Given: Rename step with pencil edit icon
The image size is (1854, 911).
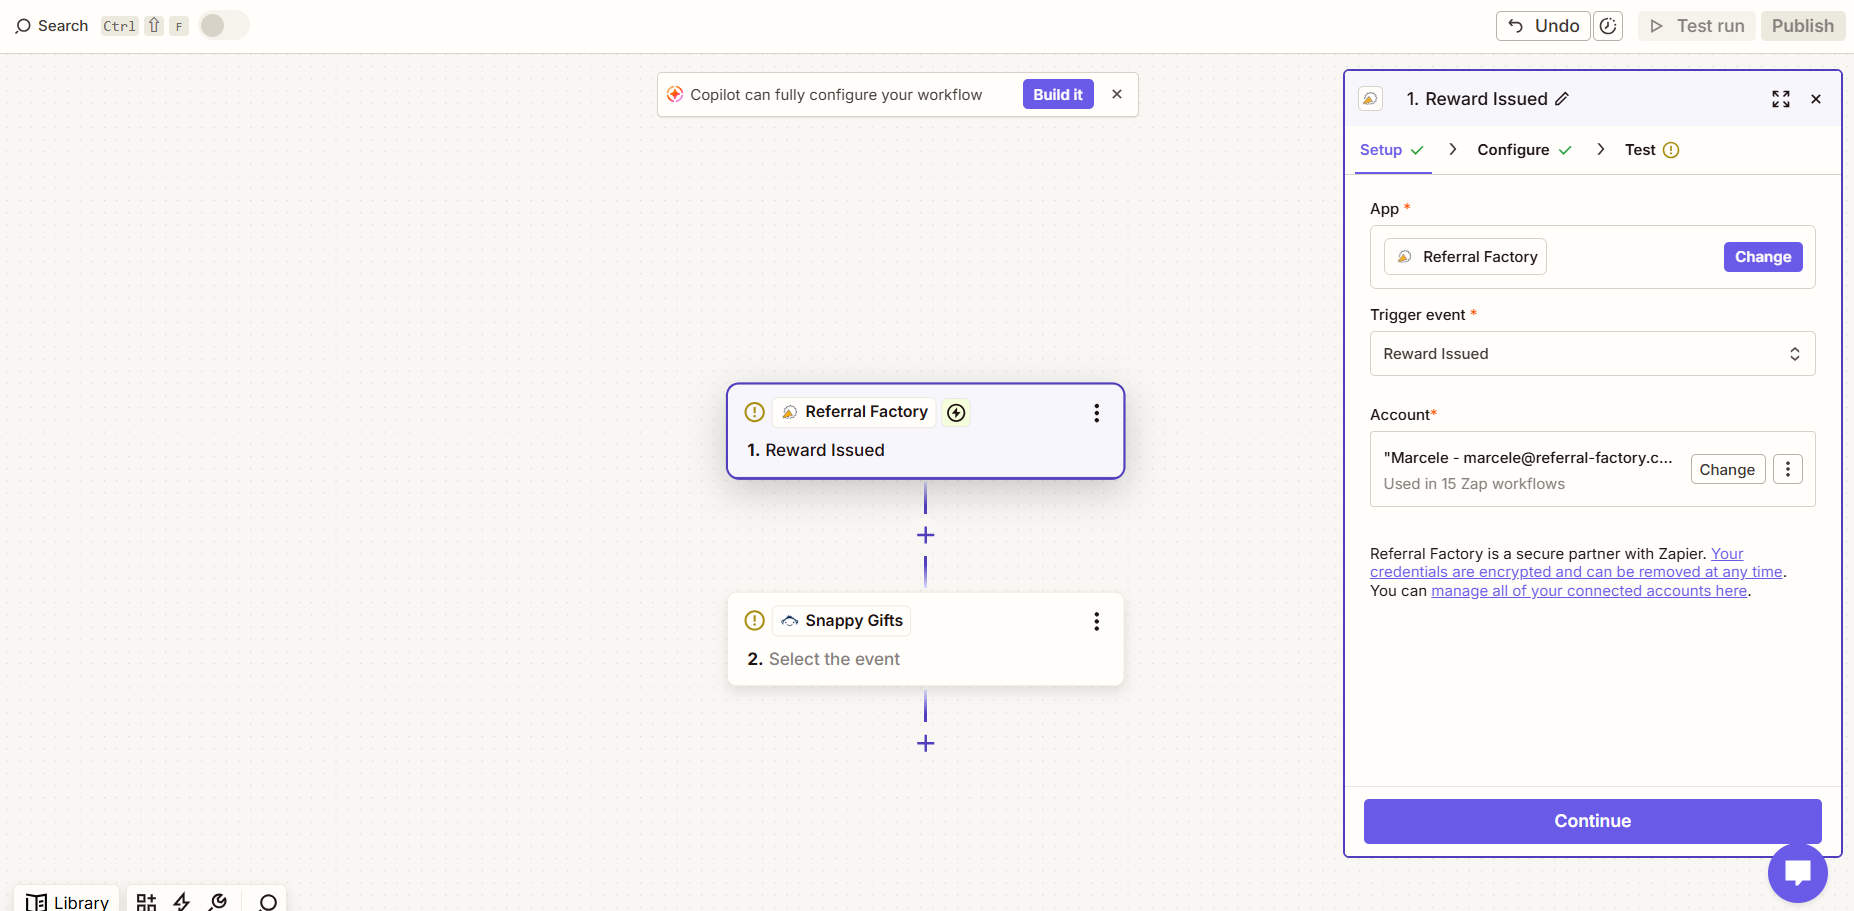Looking at the screenshot, I should [1562, 99].
